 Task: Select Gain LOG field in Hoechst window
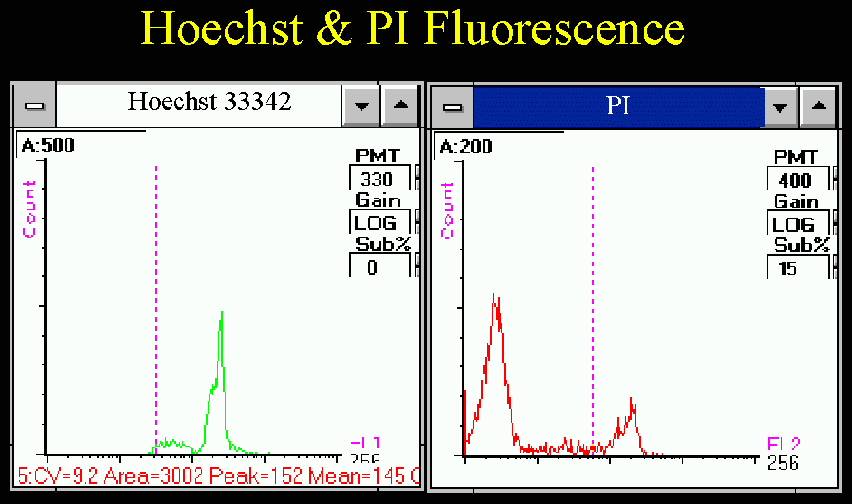coord(379,222)
